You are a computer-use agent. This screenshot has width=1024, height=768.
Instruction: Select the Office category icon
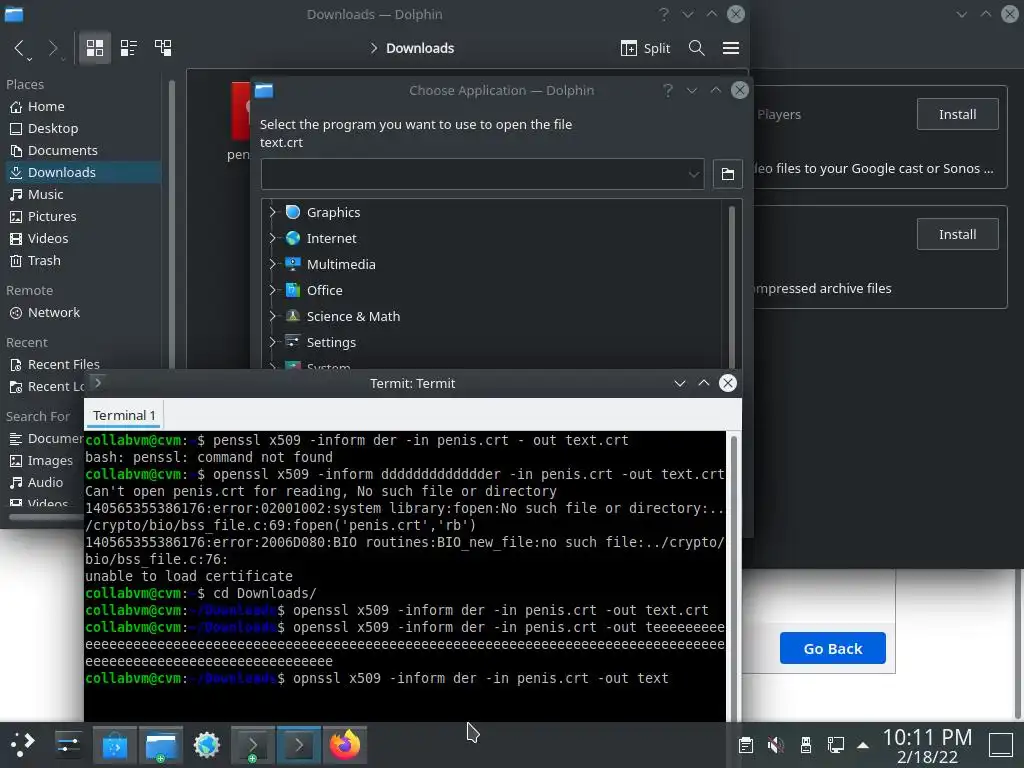[x=293, y=290]
